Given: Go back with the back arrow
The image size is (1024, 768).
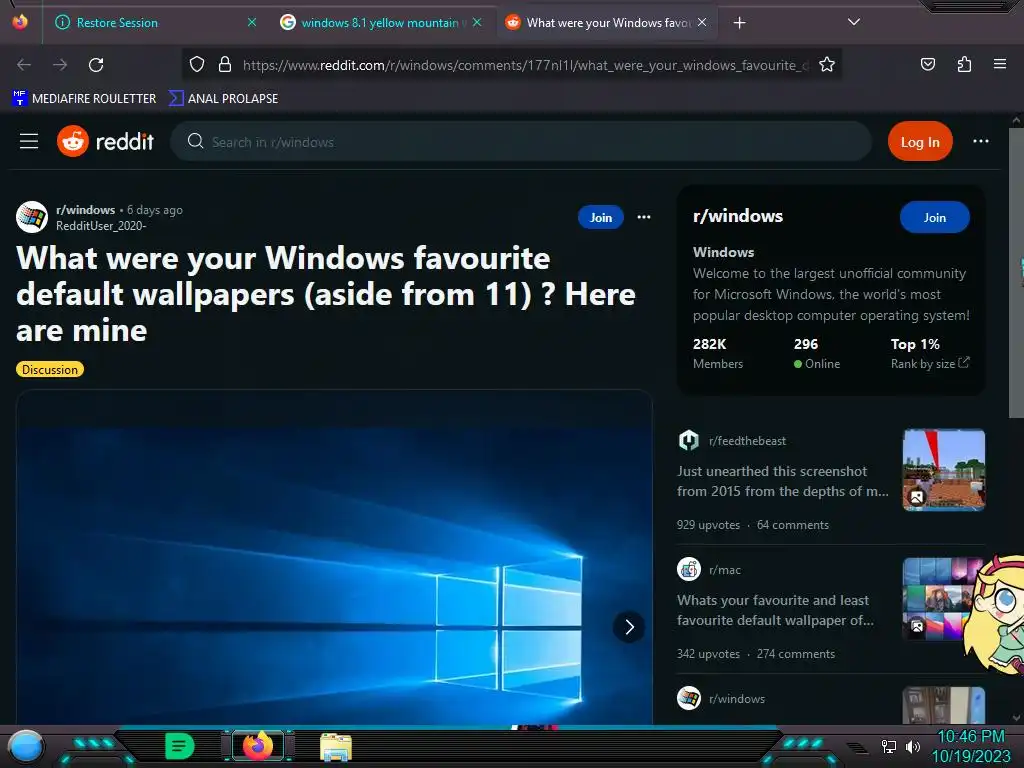Looking at the screenshot, I should pyautogui.click(x=24, y=65).
